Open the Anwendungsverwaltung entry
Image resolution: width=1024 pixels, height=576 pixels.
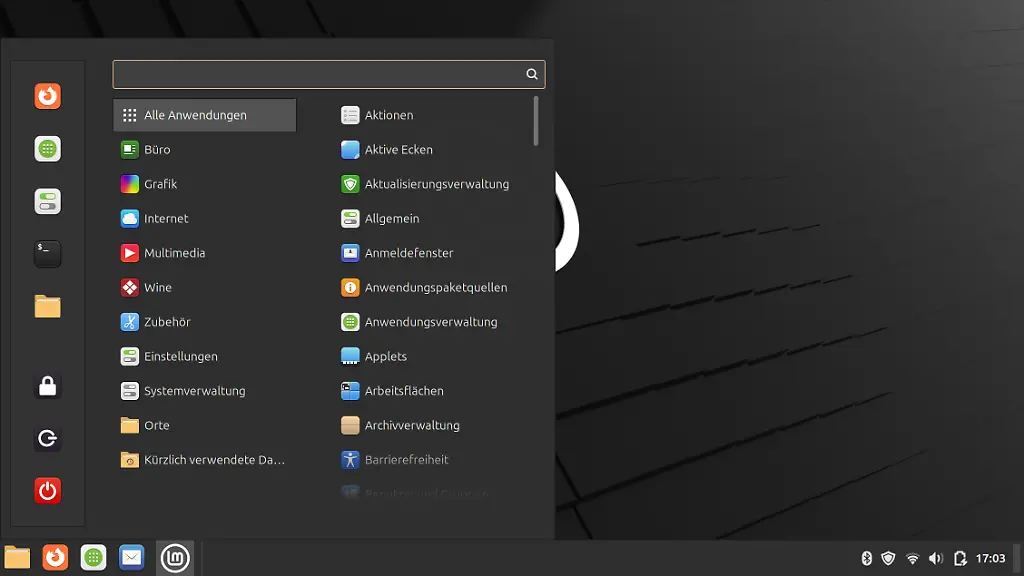click(x=430, y=322)
